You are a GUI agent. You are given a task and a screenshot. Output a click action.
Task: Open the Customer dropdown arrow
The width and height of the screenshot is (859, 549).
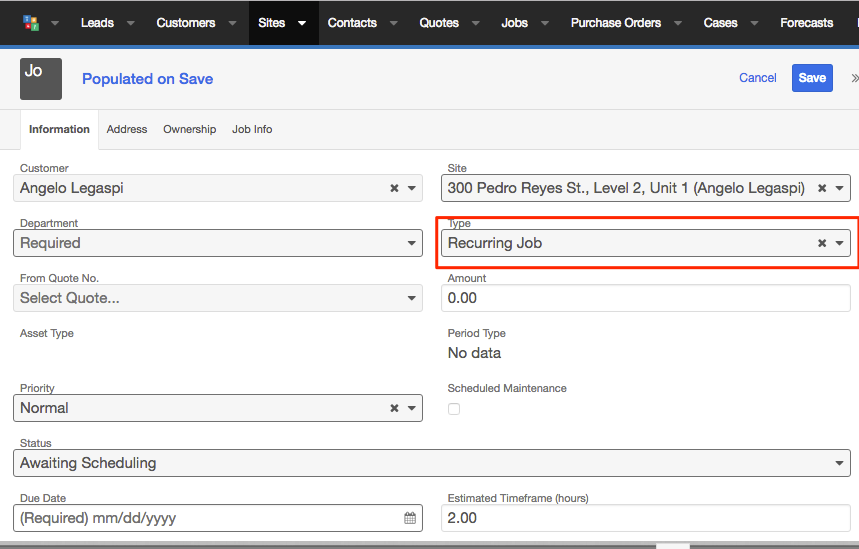(x=411, y=188)
